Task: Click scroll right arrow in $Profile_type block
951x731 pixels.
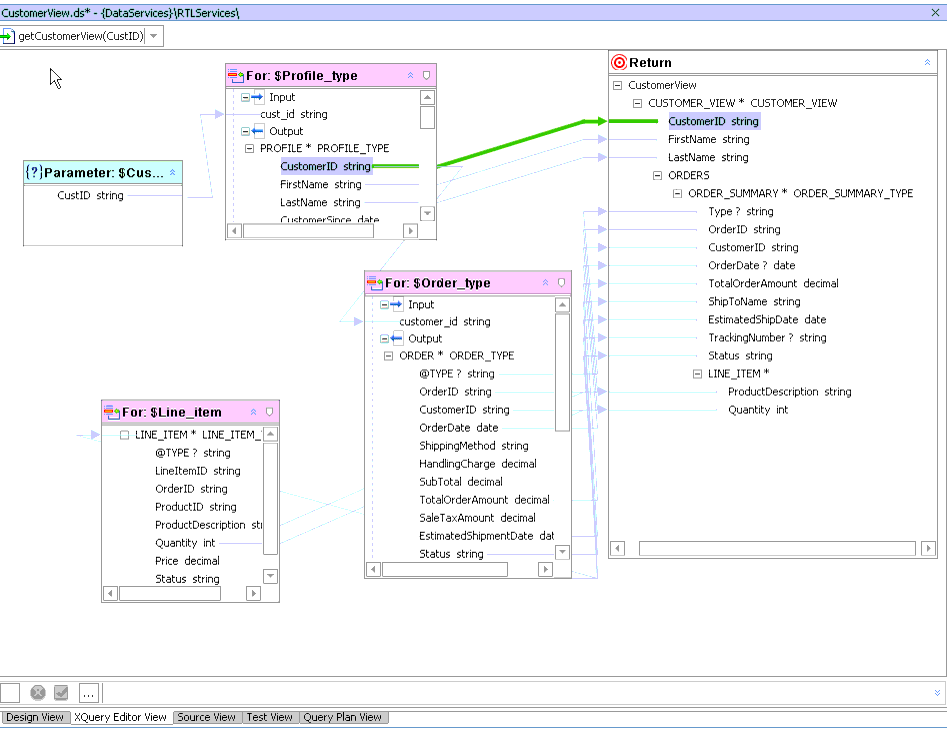Action: tap(411, 231)
